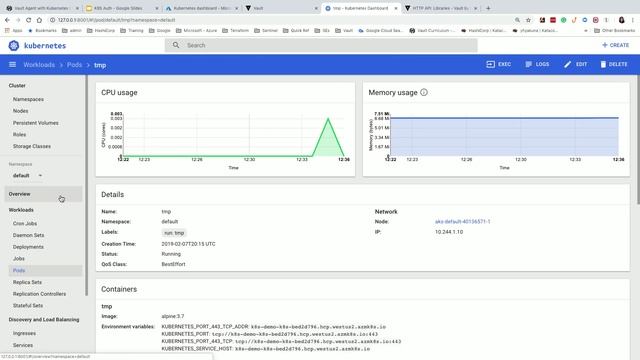Switch to the Vault browser tab
Viewport: 640px width, 360px height.
pos(281,8)
